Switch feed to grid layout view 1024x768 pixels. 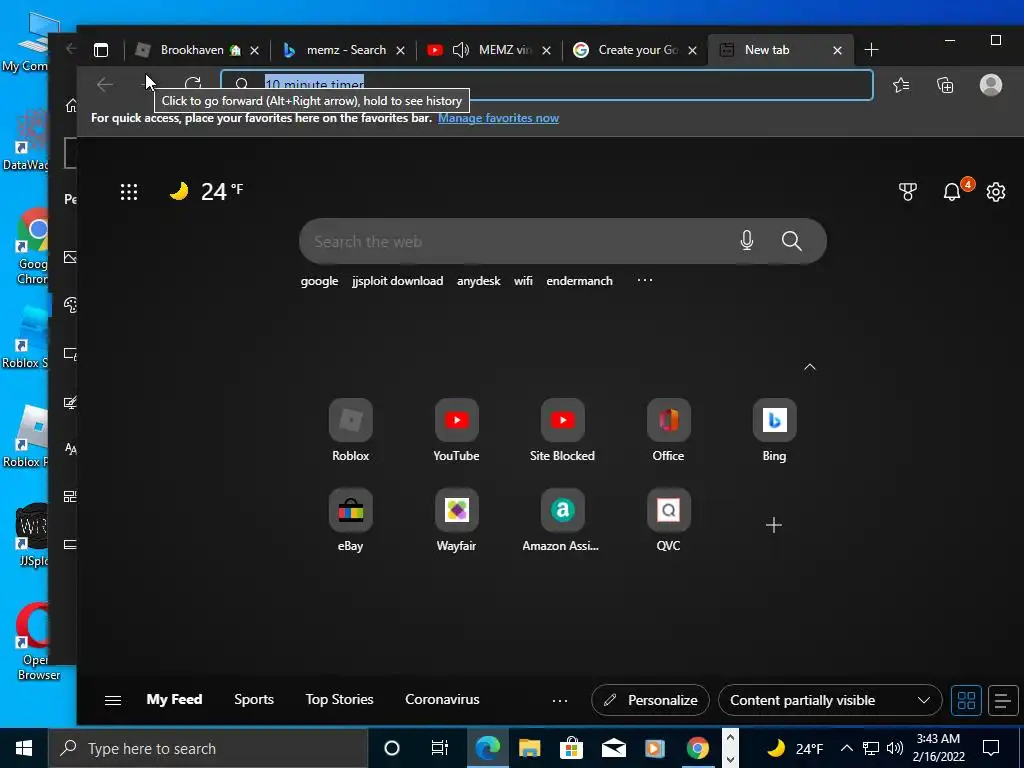967,701
